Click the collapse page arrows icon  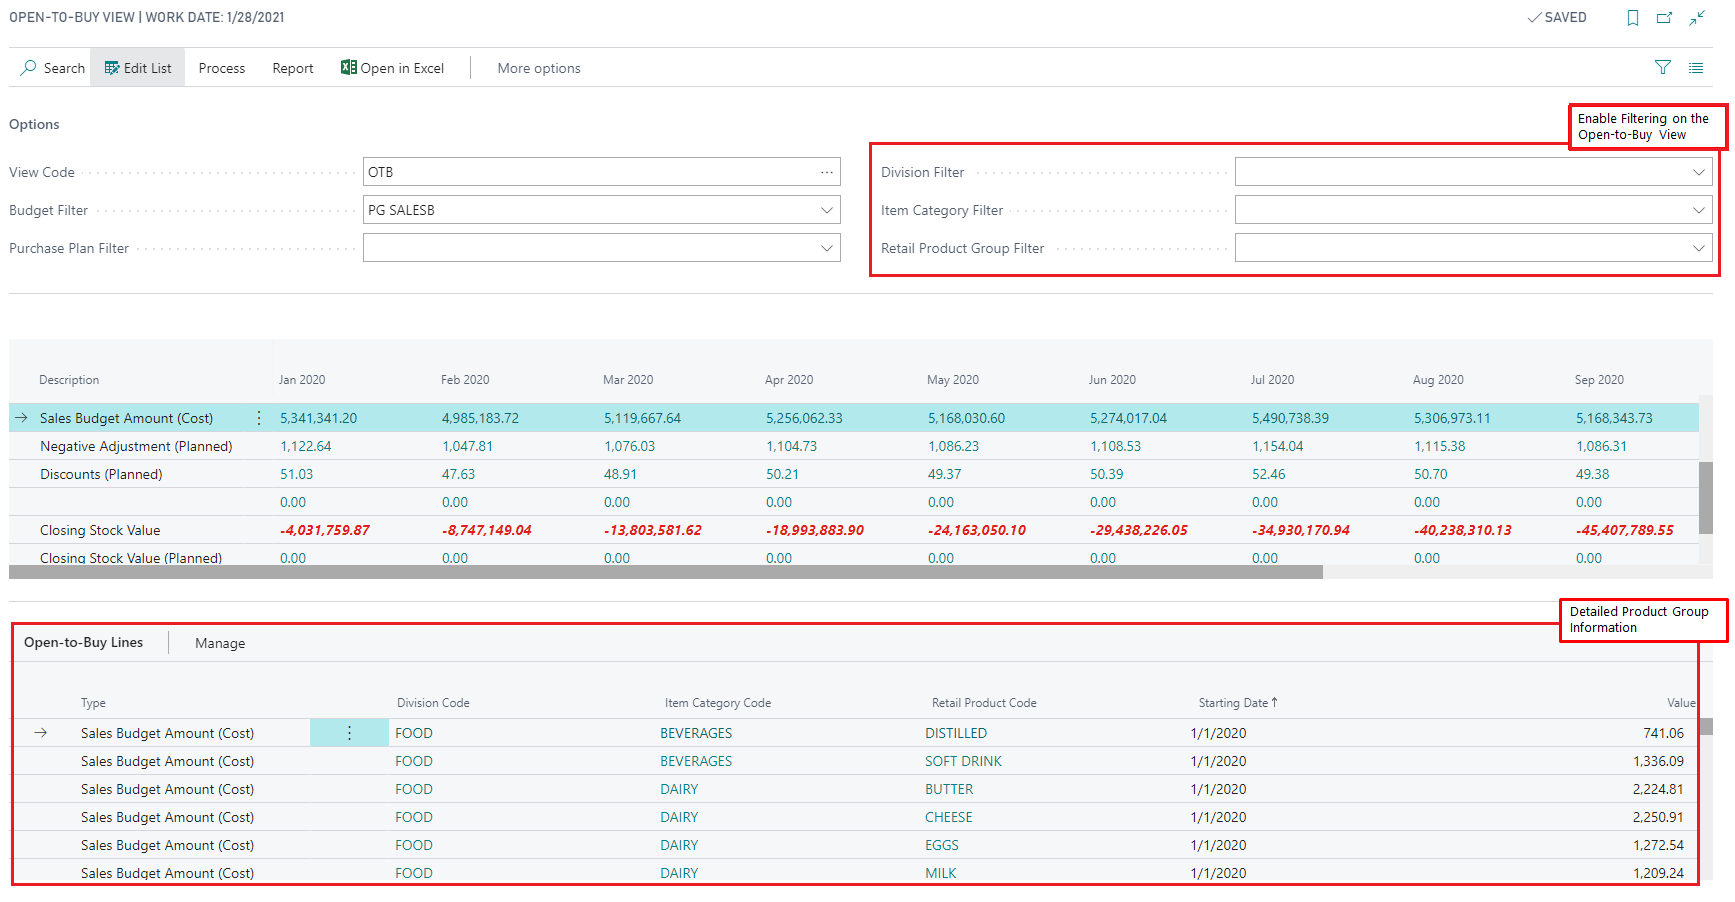(x=1697, y=18)
